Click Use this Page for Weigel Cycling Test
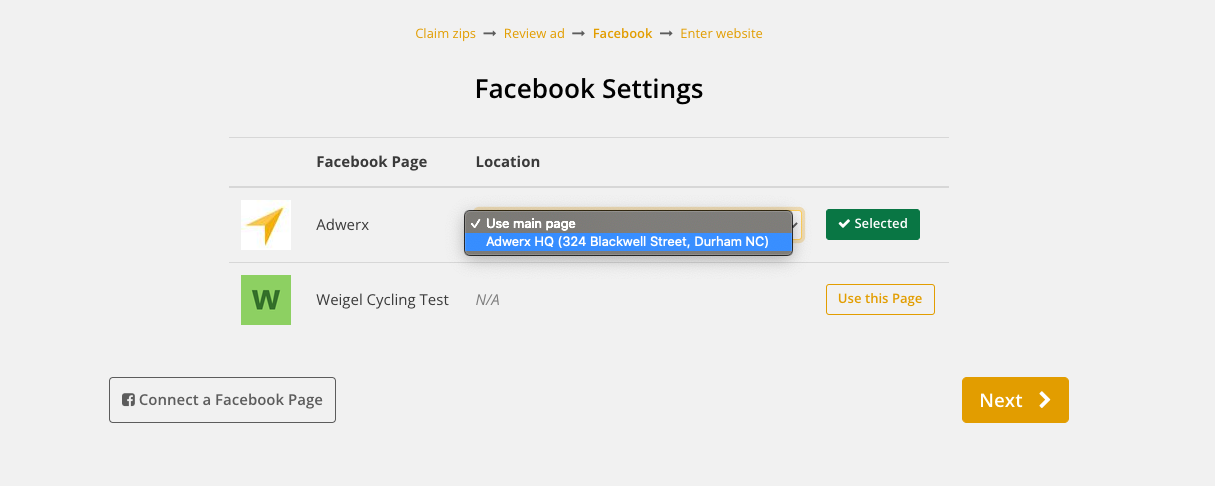Image resolution: width=1215 pixels, height=486 pixels. tap(880, 299)
